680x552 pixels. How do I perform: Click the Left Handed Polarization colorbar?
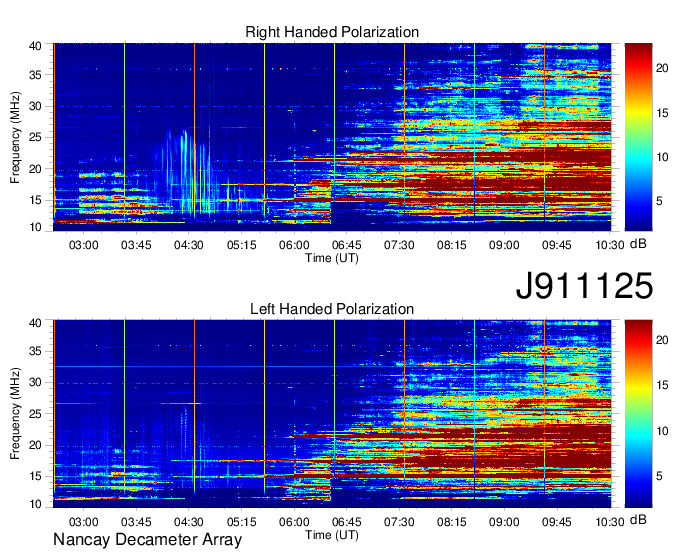(x=638, y=414)
